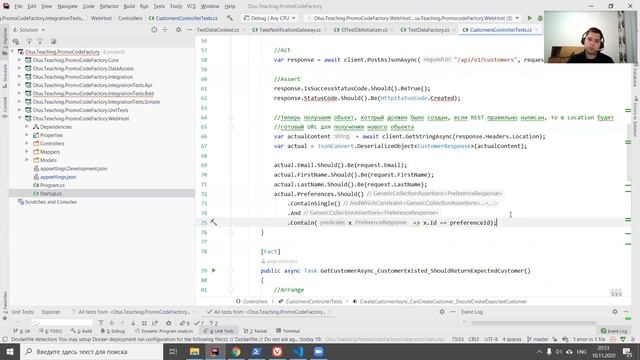The width and height of the screenshot is (640, 360).
Task: Click the Locate in Solution target icon
Action: (154, 30)
